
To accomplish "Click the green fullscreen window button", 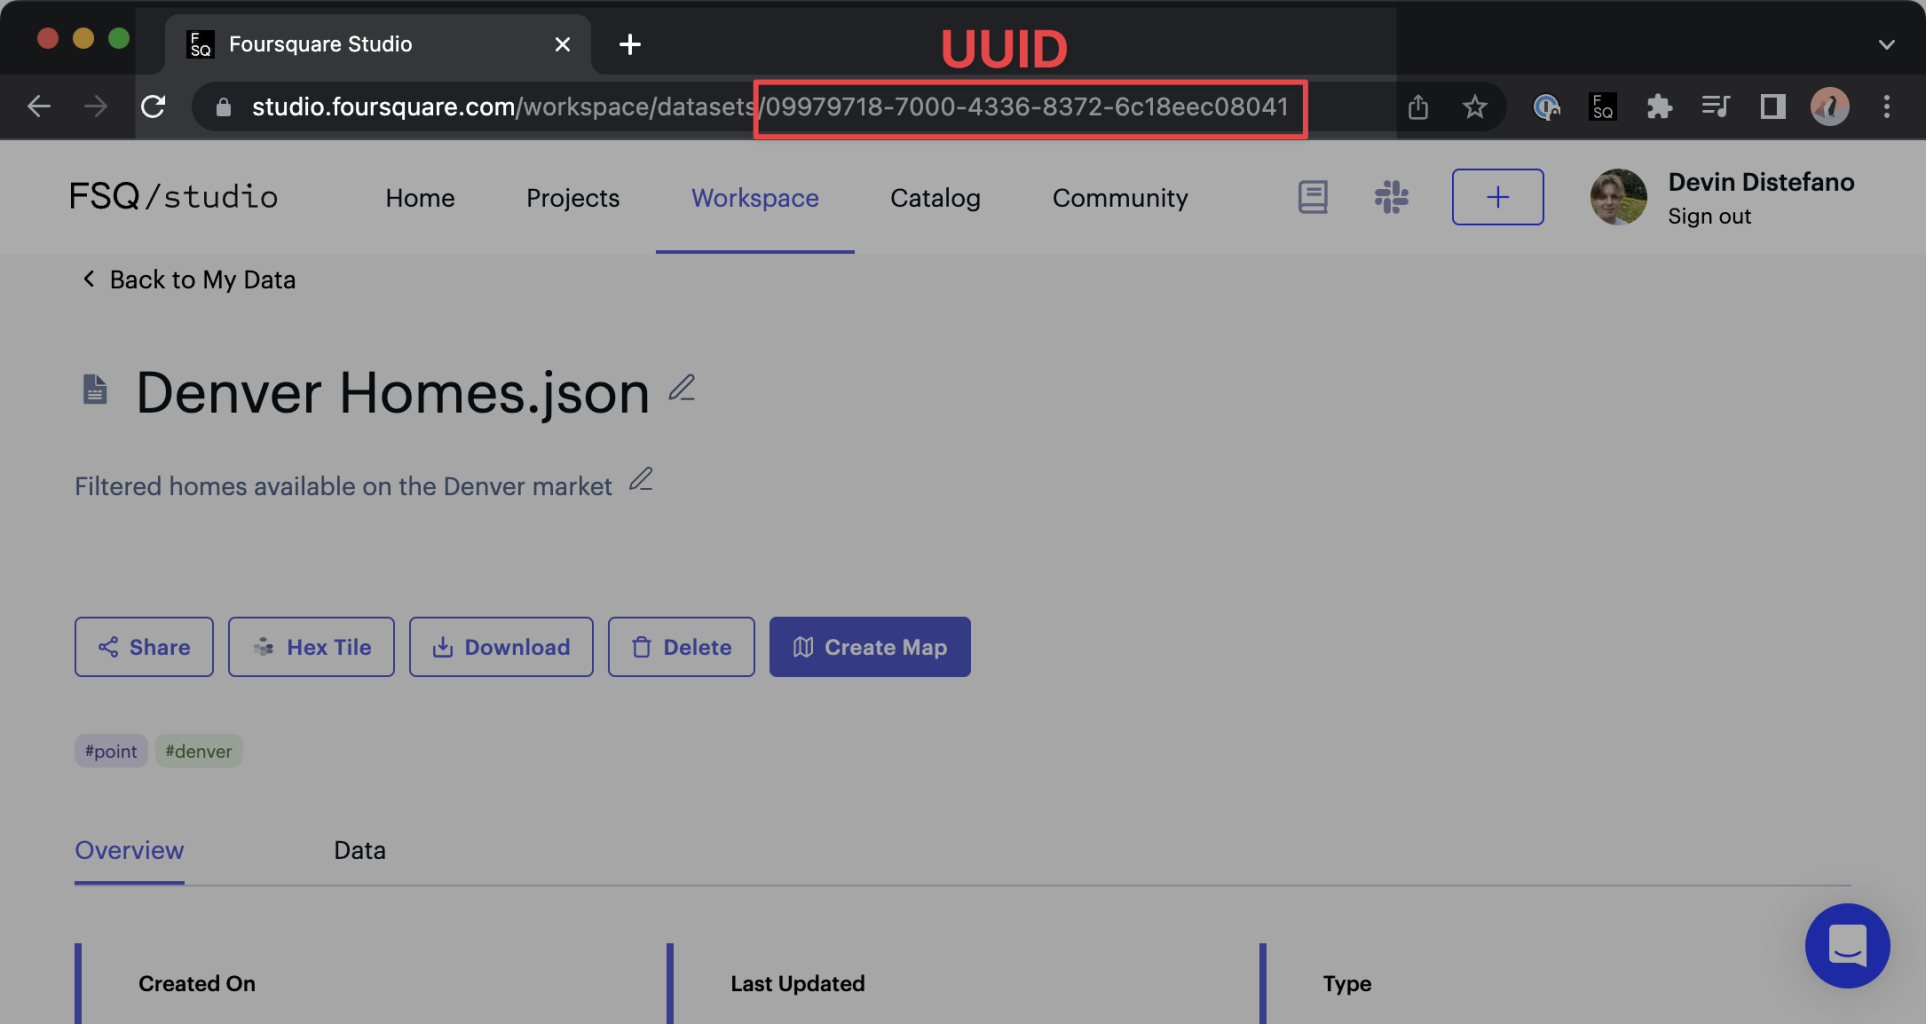I will click(x=119, y=38).
